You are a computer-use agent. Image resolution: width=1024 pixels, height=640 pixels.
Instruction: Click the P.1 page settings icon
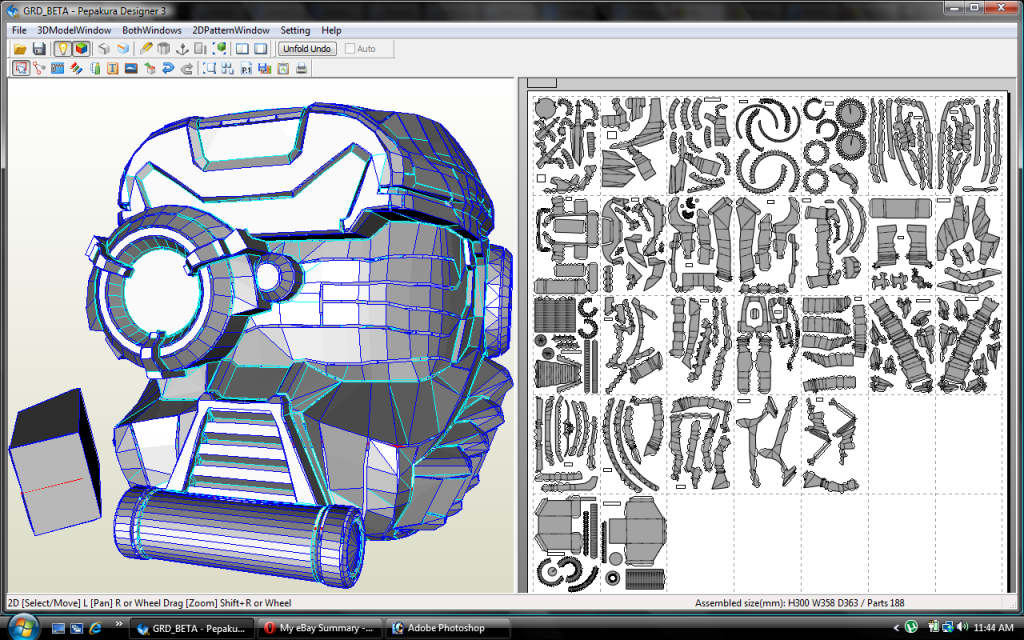click(x=246, y=68)
